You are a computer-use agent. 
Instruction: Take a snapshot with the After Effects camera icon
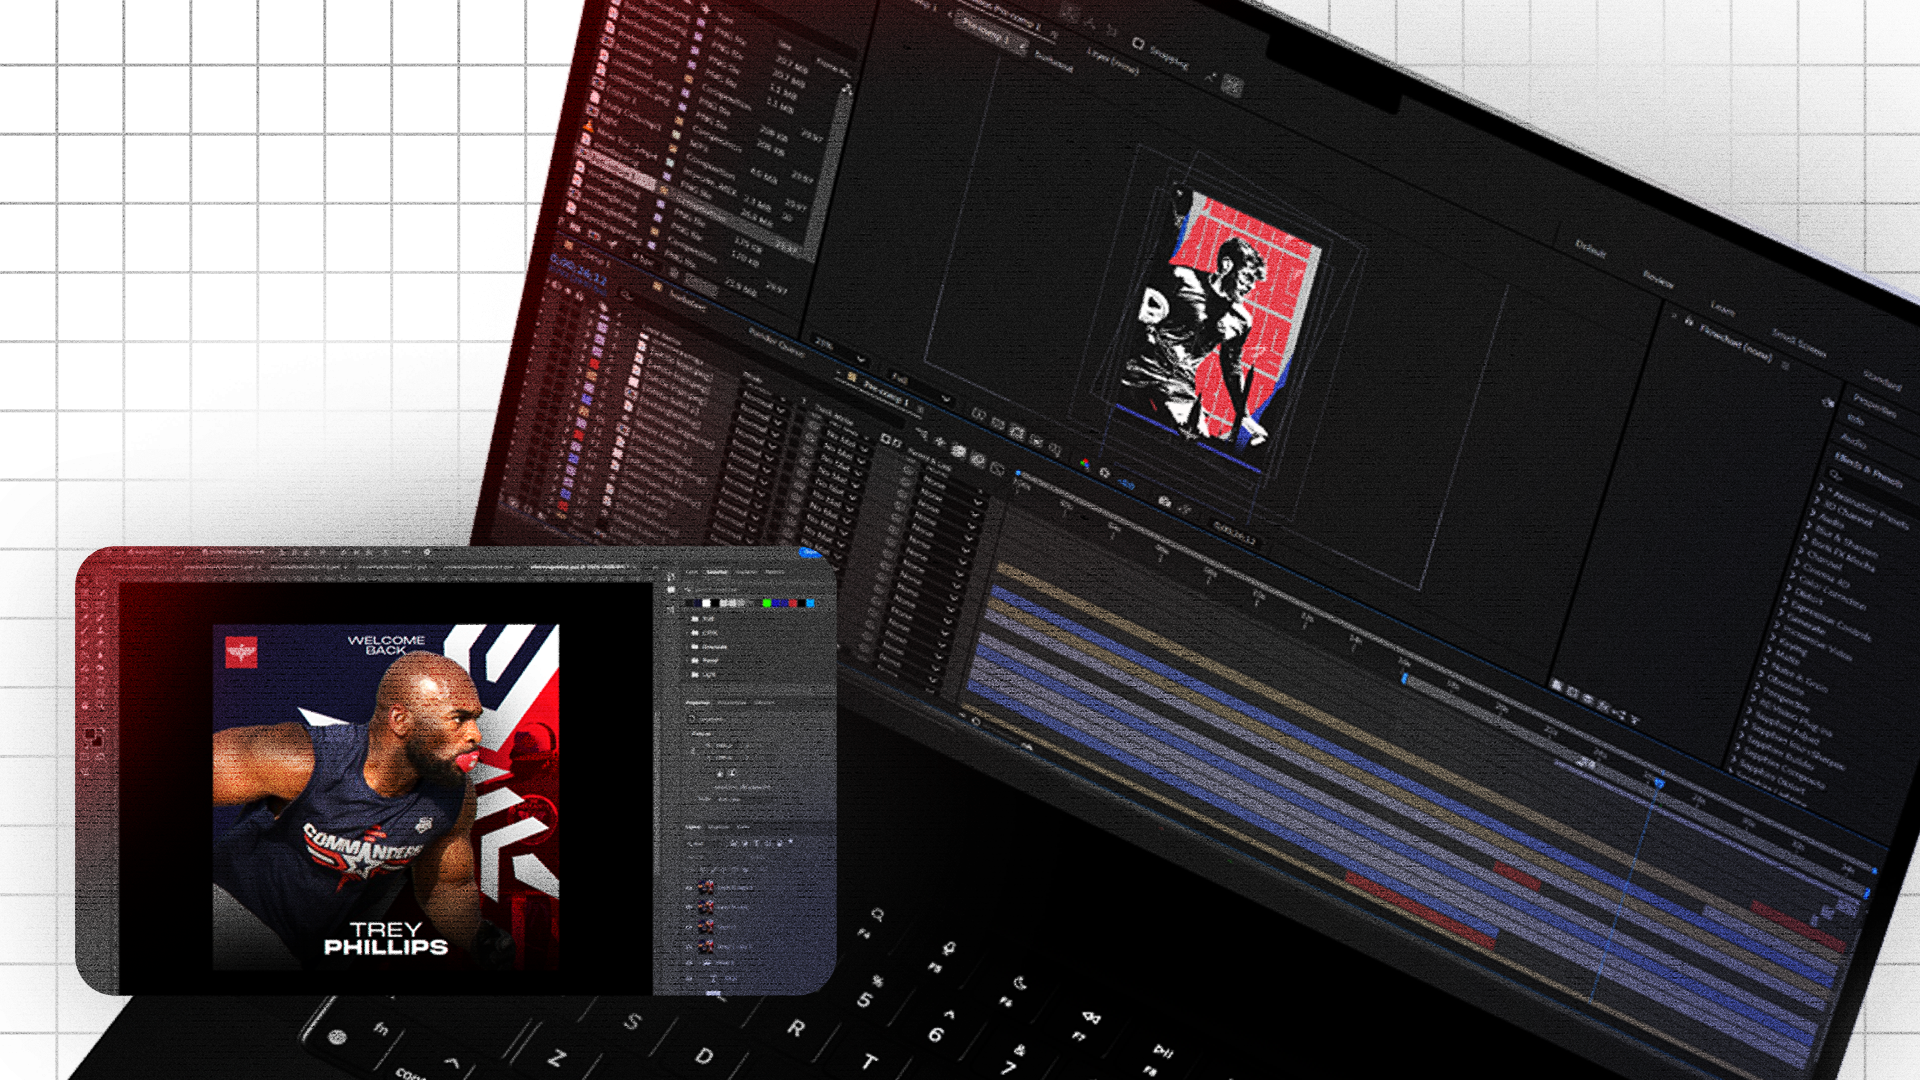click(x=1165, y=501)
